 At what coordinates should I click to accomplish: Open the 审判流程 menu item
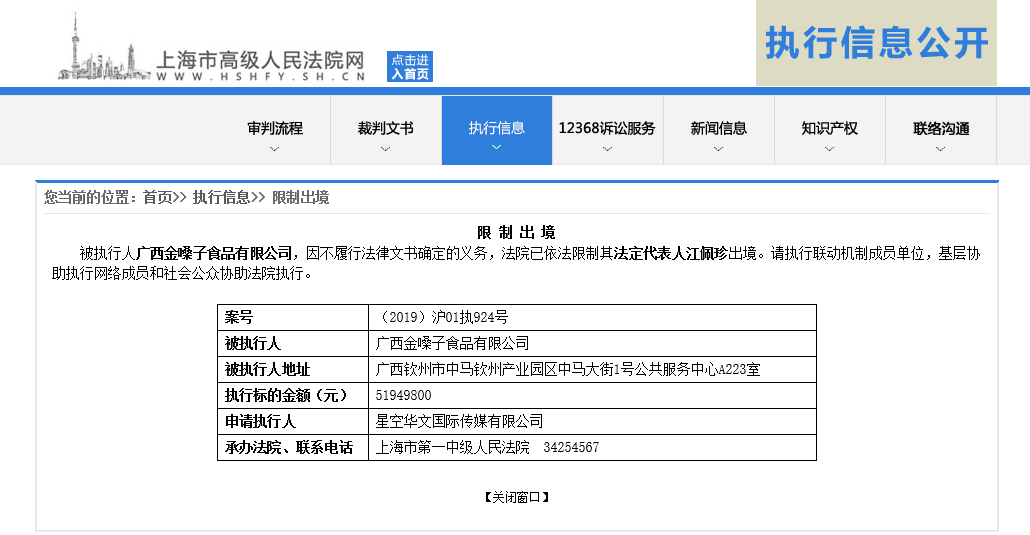[x=275, y=128]
